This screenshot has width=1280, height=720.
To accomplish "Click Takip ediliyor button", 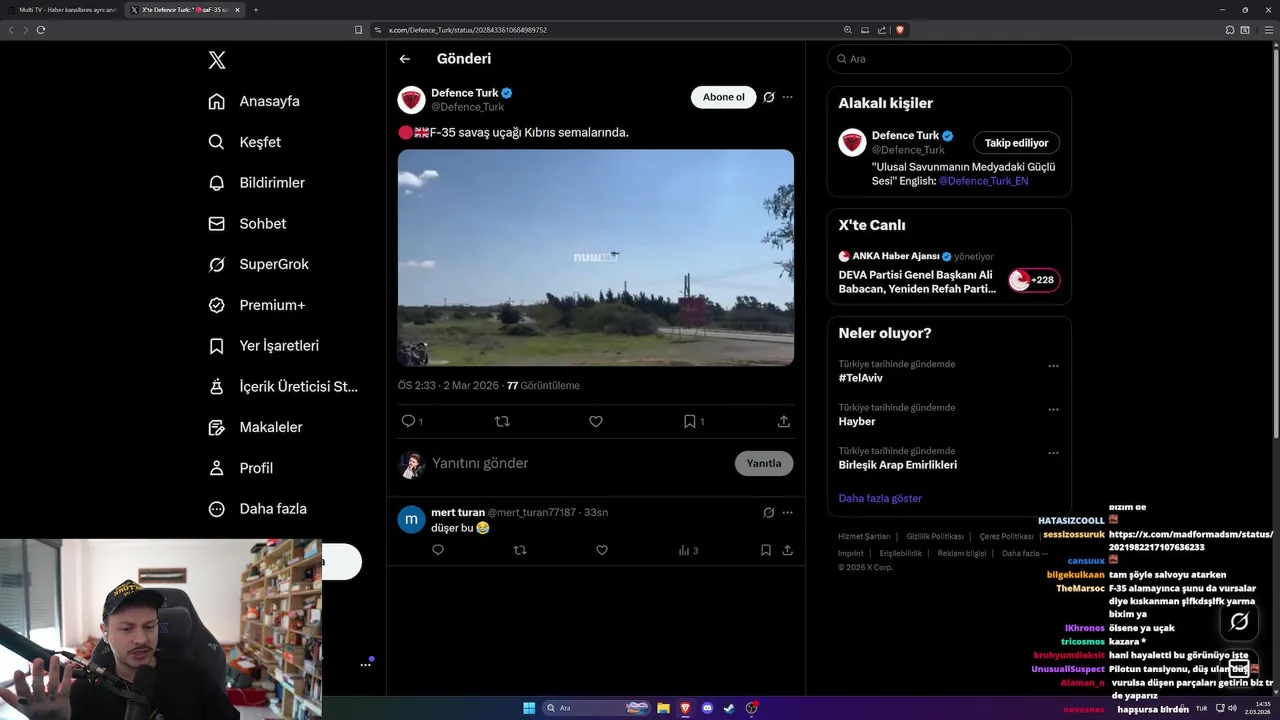I will tap(1017, 143).
